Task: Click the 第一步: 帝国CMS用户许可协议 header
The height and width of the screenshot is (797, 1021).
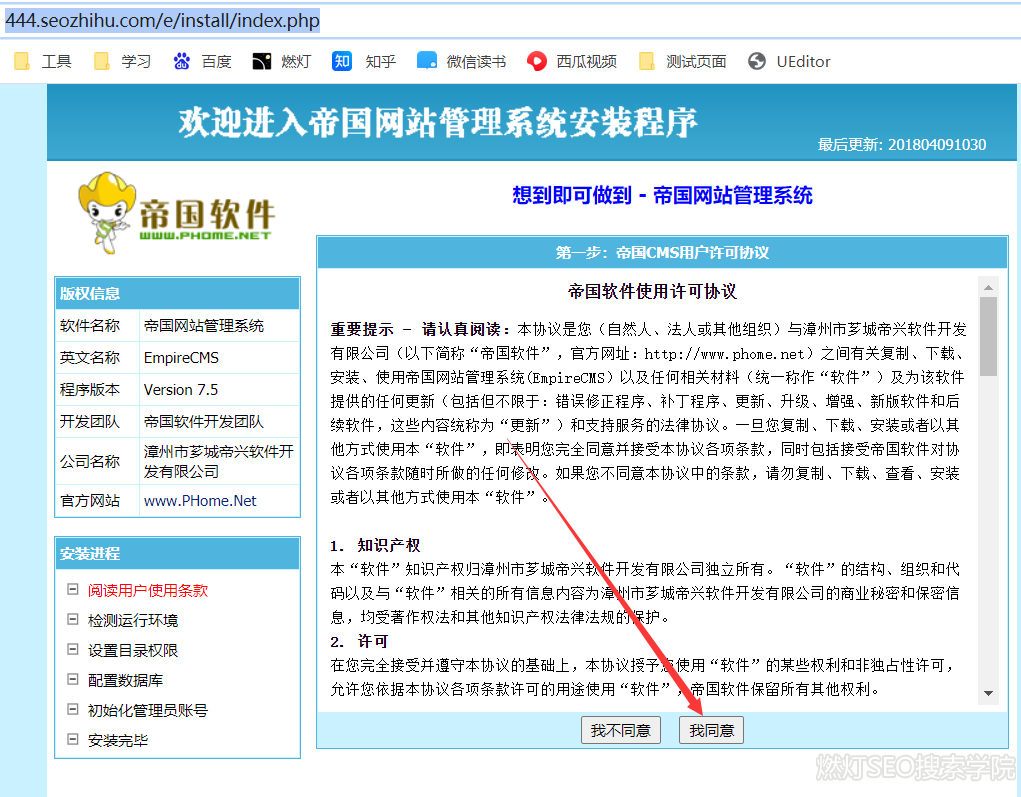Action: (662, 253)
